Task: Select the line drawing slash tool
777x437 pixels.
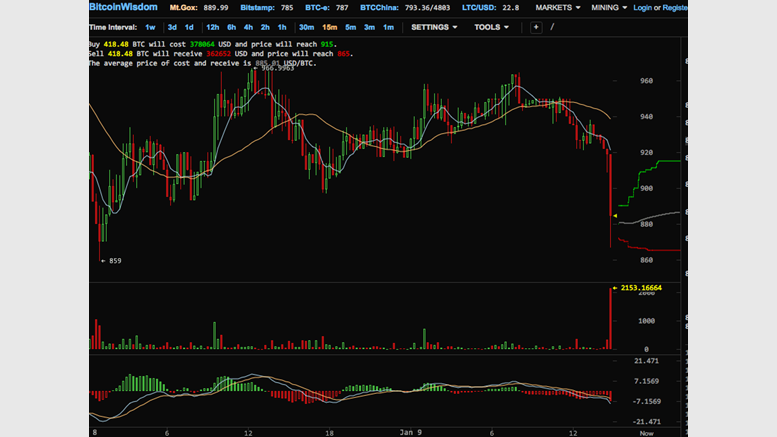Action: pyautogui.click(x=552, y=27)
